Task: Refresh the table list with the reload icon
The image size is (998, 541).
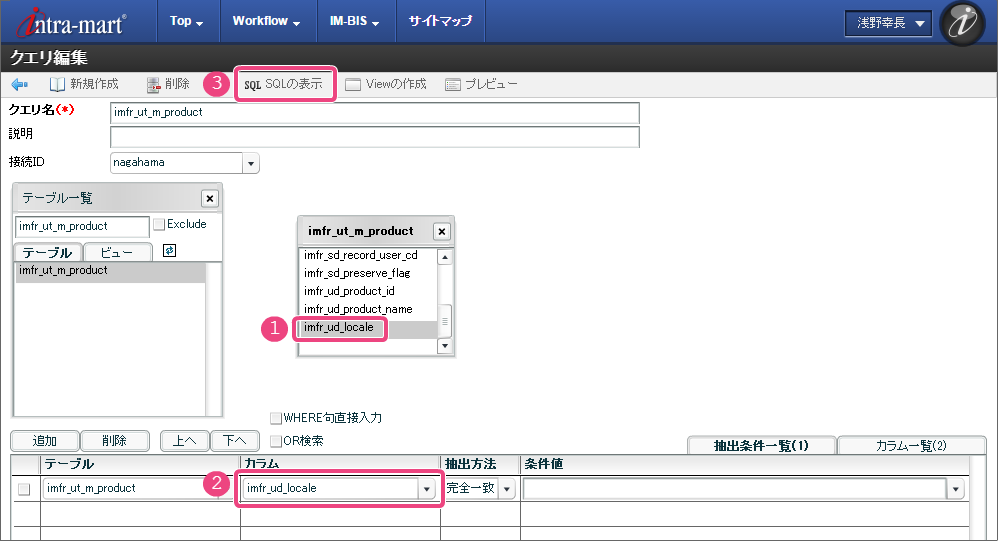Action: (x=169, y=251)
